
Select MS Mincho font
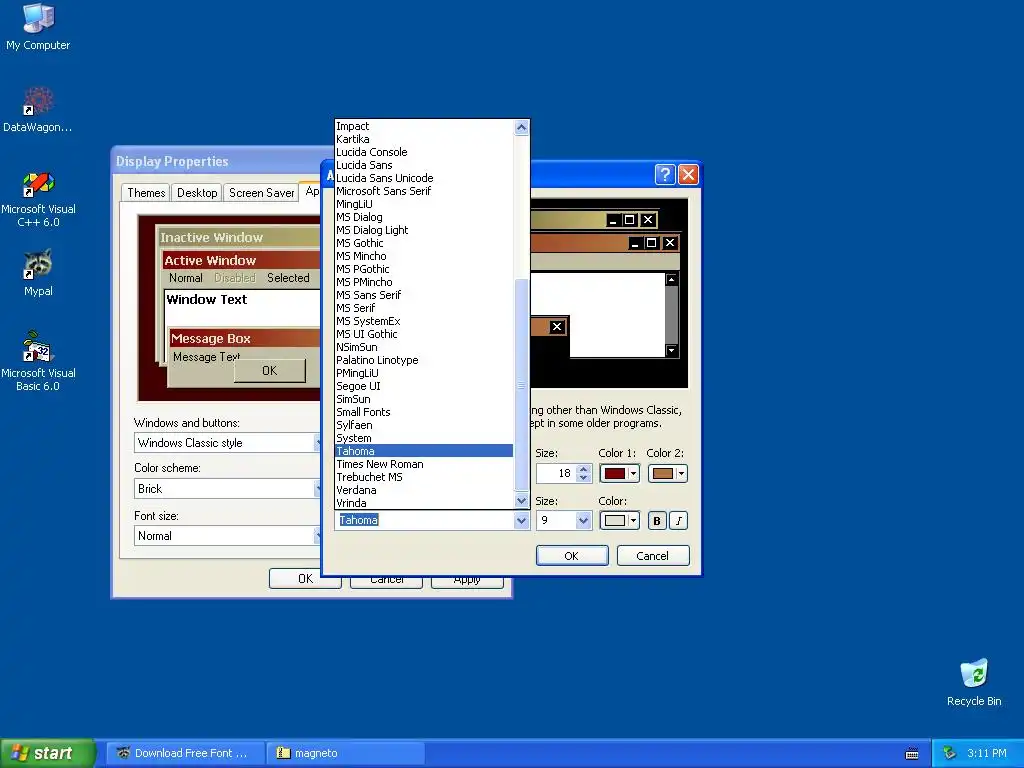coord(424,256)
